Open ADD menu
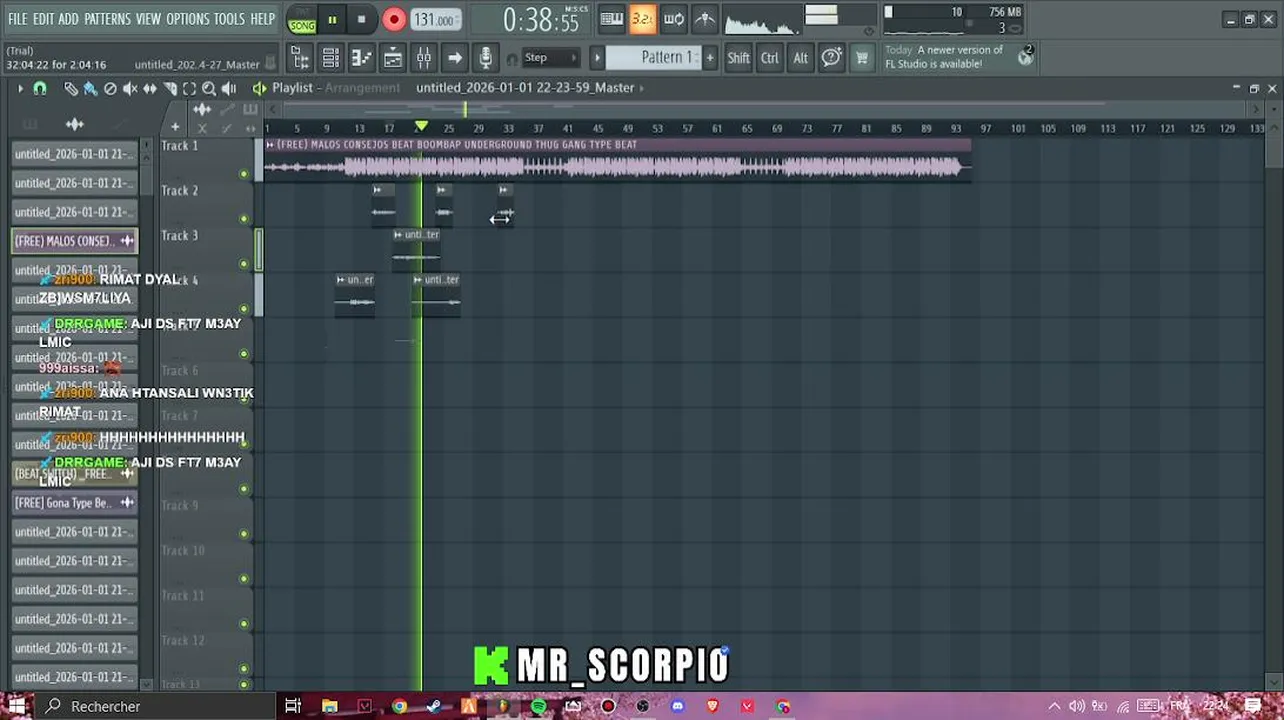Image resolution: width=1284 pixels, height=720 pixels. 68,19
